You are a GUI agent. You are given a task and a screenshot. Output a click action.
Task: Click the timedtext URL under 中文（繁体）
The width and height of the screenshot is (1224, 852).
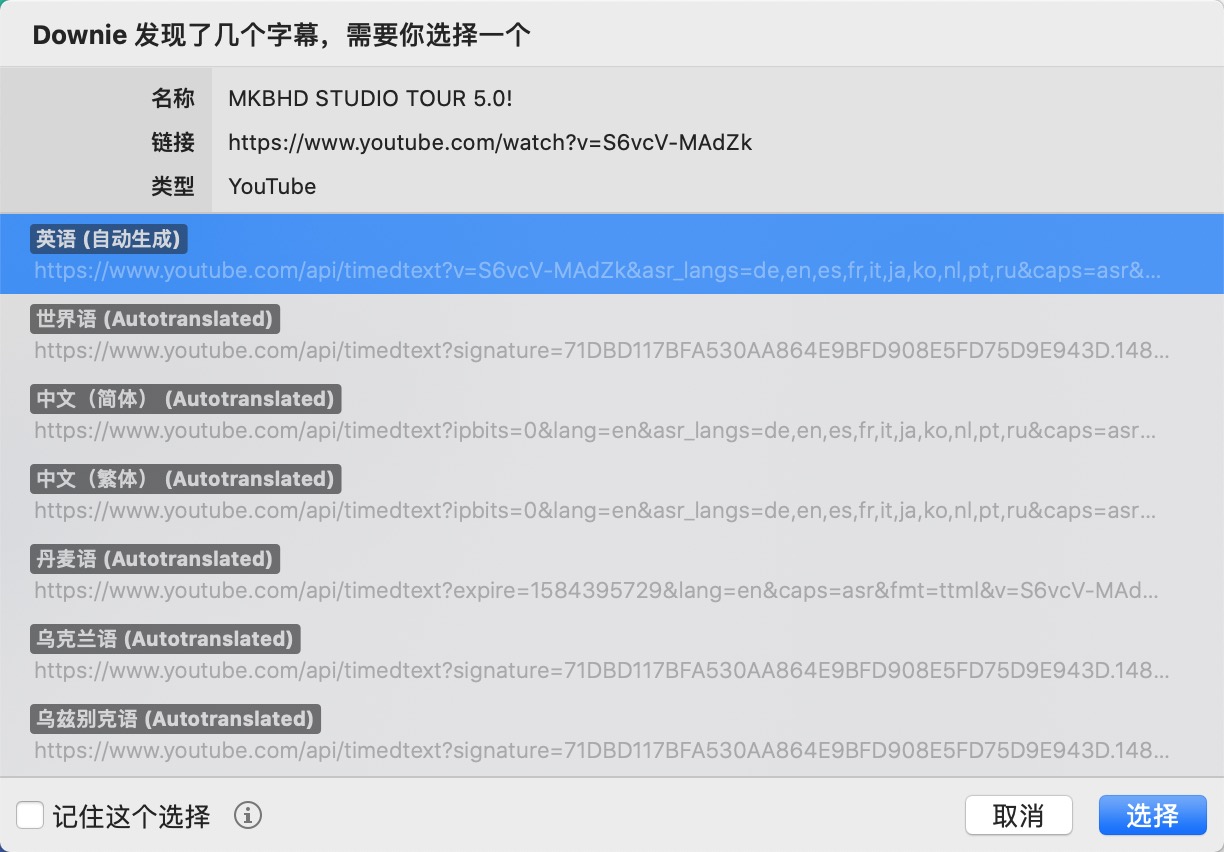pyautogui.click(x=597, y=510)
